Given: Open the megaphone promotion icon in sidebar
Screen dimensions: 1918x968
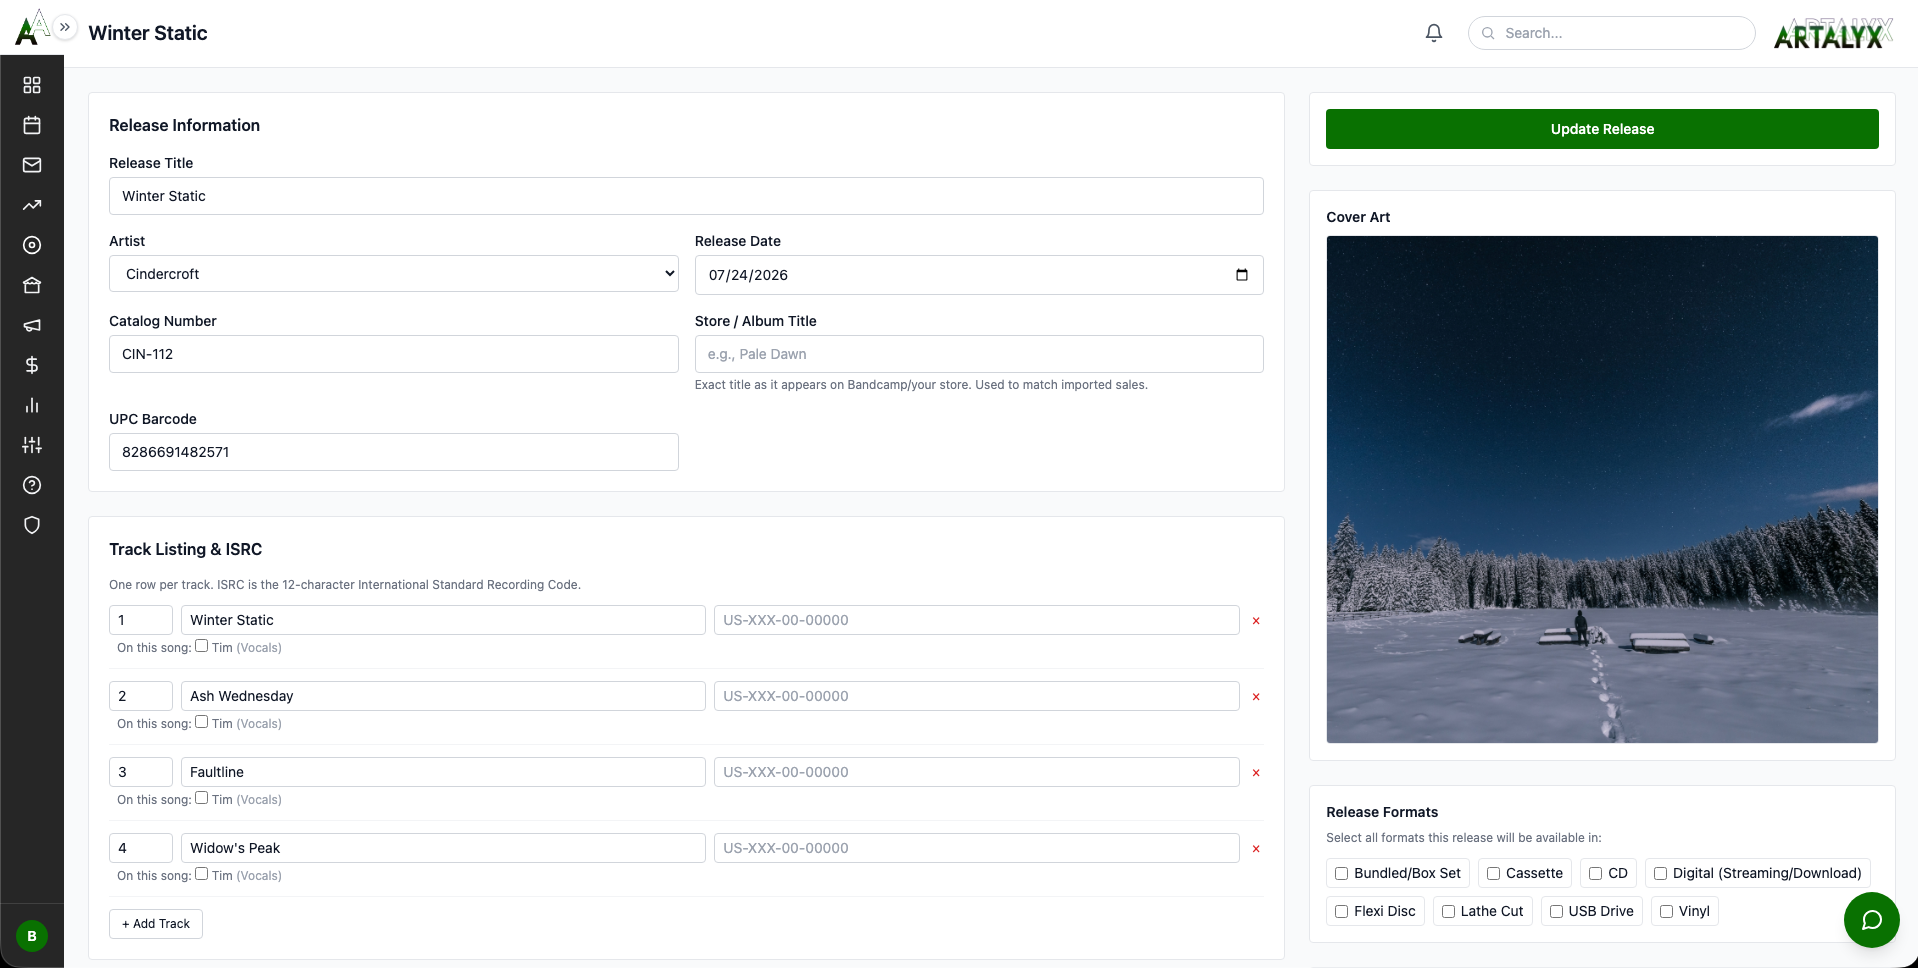Looking at the screenshot, I should click(x=32, y=325).
